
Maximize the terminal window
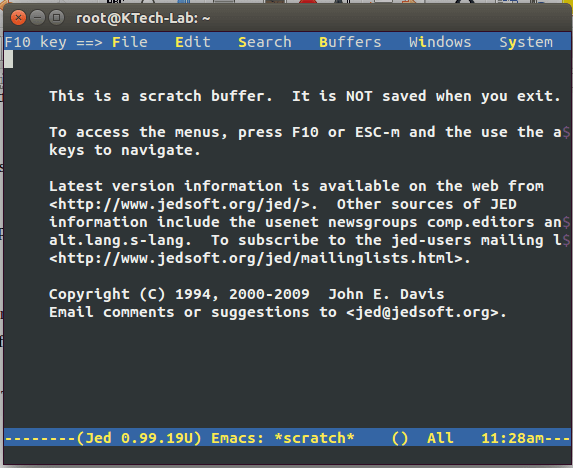click(56, 18)
